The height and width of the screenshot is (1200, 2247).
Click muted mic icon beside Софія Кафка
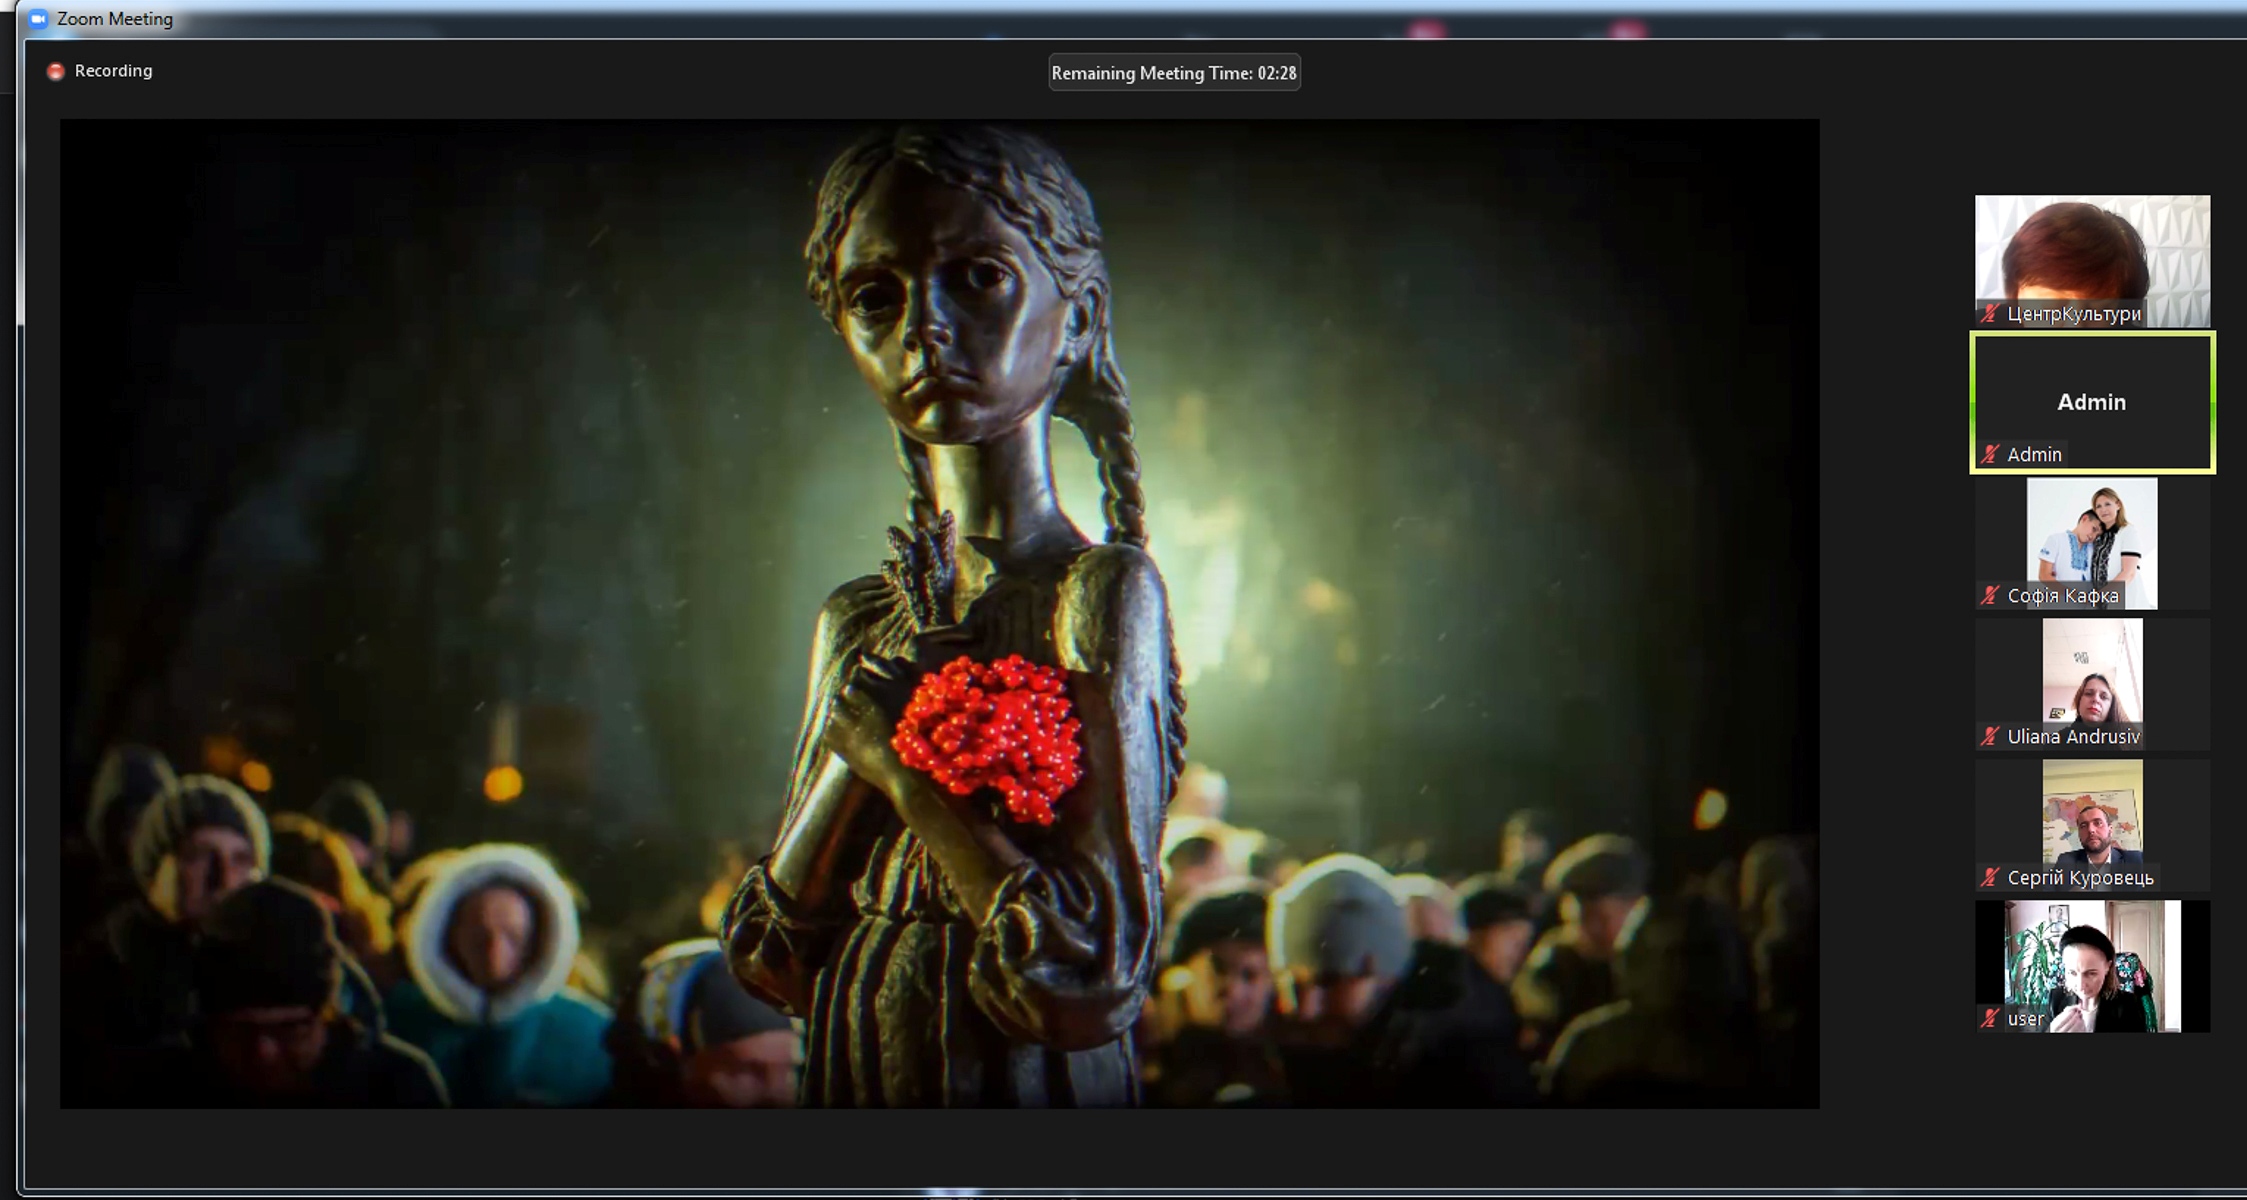coord(1990,596)
